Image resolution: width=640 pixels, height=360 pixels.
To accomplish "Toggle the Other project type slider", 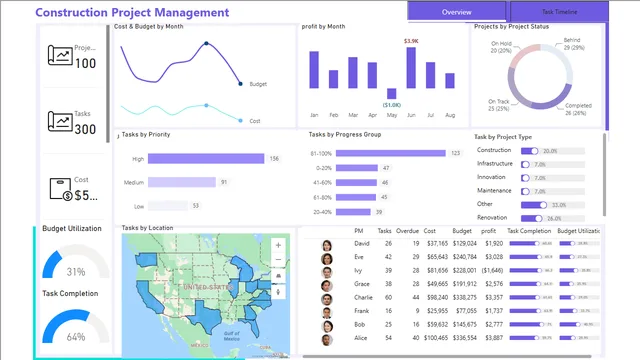I will point(553,205).
